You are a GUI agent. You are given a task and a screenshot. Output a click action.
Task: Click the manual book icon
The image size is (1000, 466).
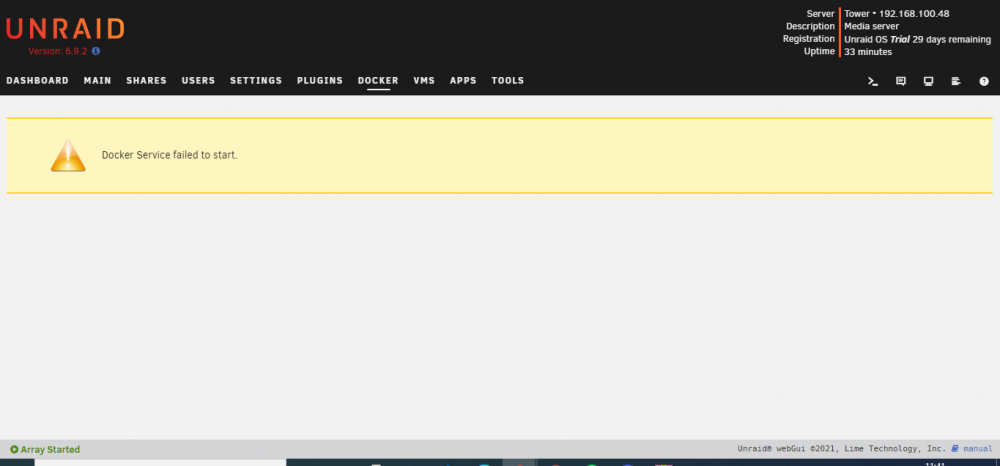(955, 449)
